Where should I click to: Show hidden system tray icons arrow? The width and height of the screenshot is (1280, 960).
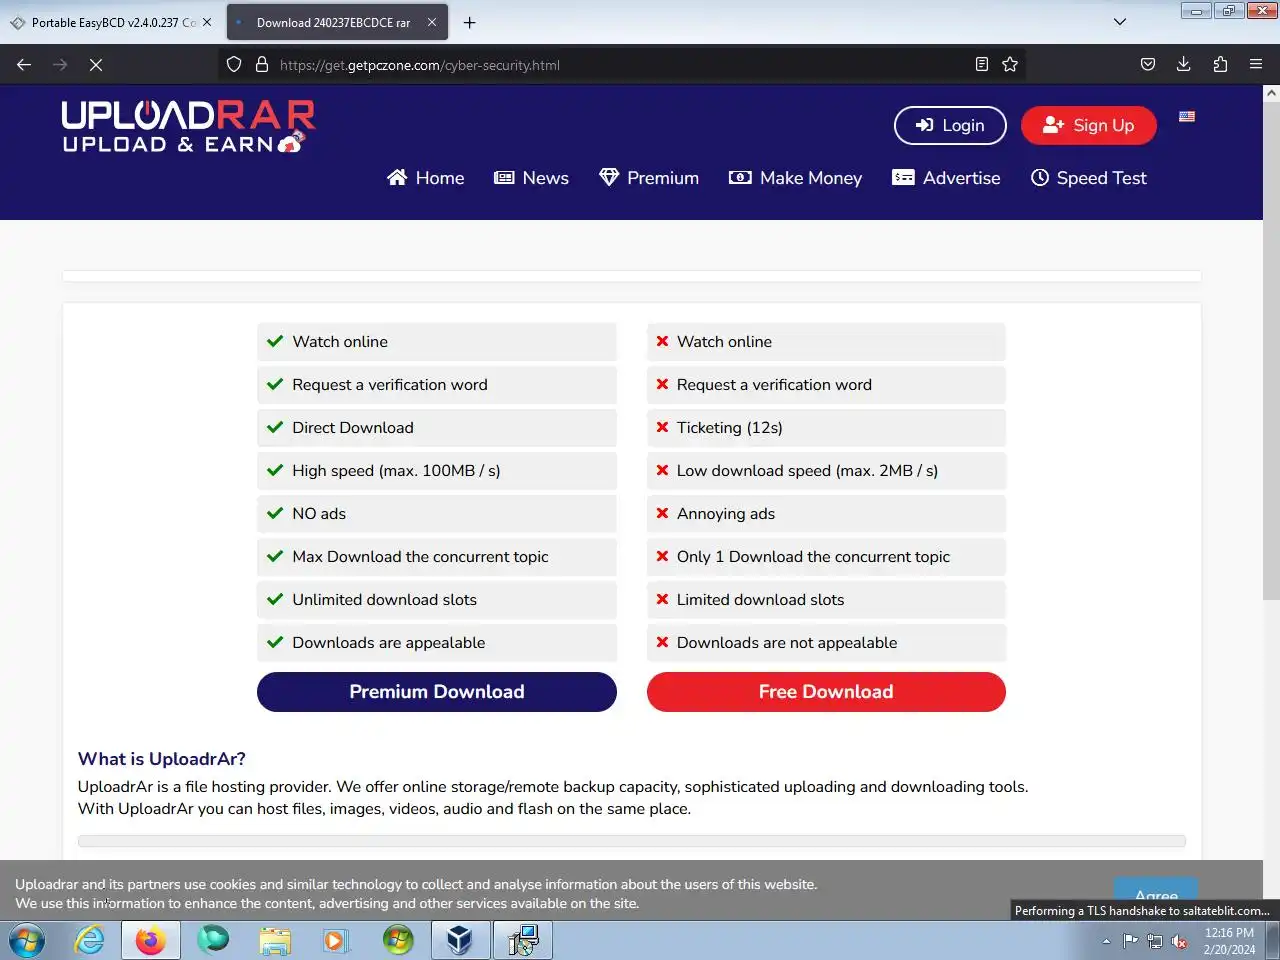1106,941
